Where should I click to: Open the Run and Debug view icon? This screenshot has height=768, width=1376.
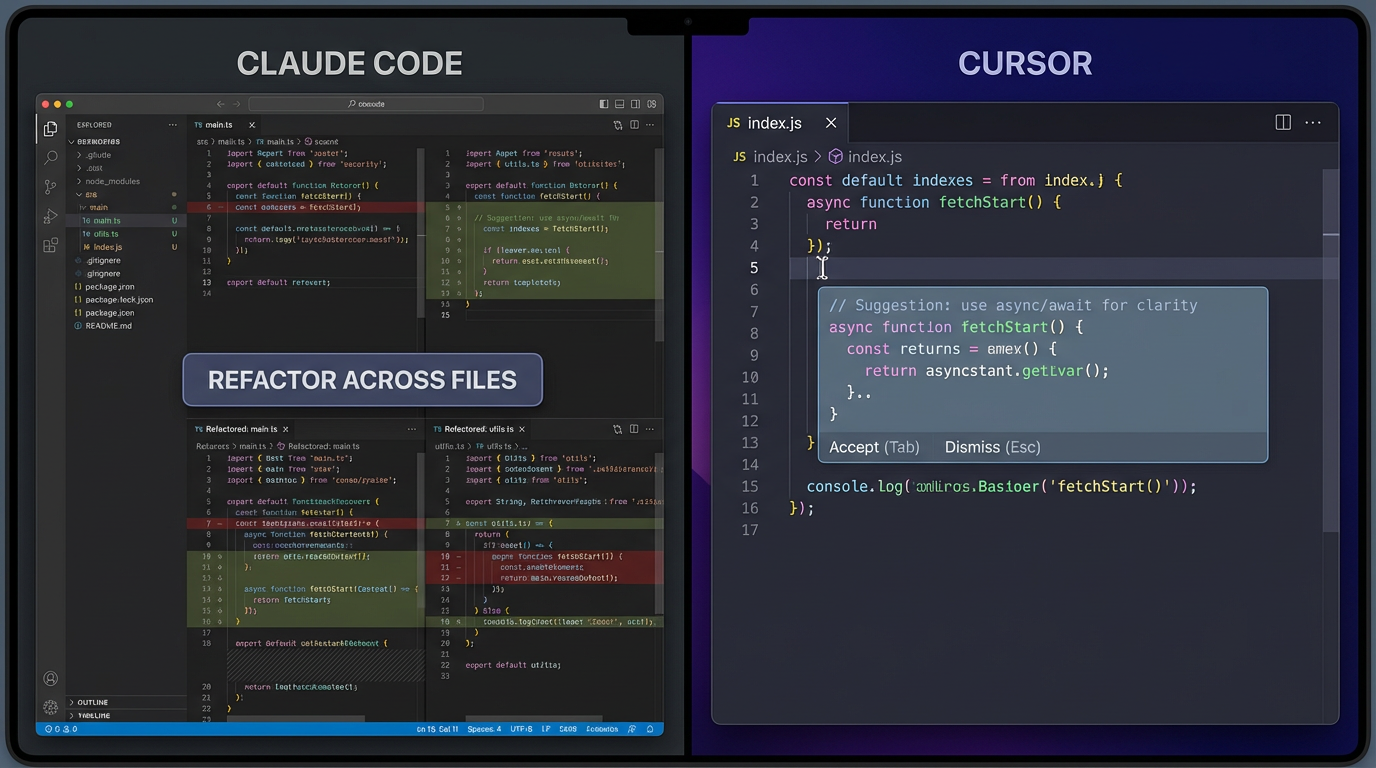[50, 216]
